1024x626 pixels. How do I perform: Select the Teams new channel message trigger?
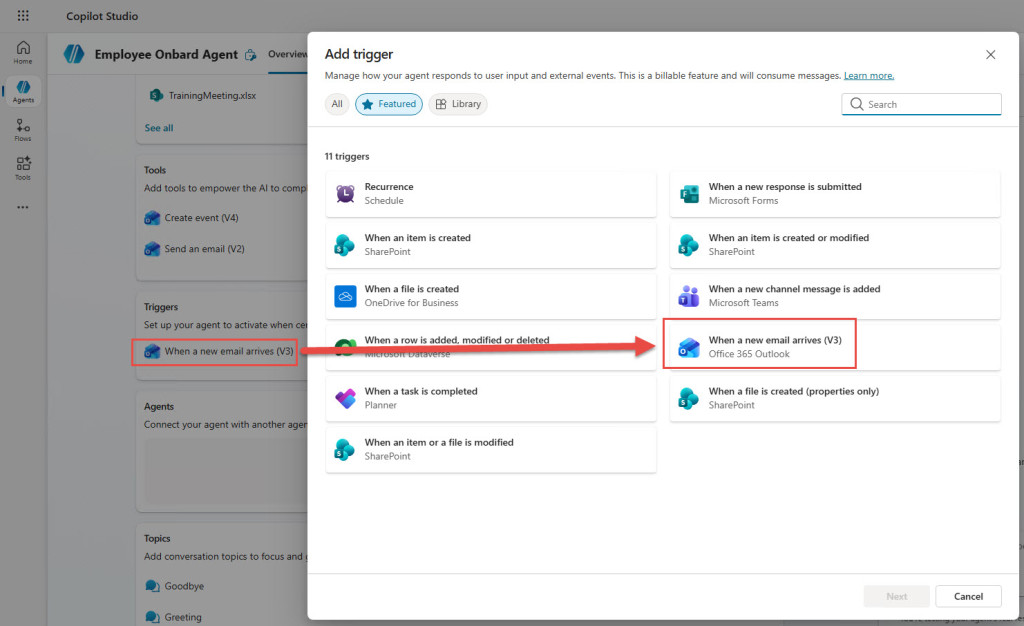[x=835, y=296]
